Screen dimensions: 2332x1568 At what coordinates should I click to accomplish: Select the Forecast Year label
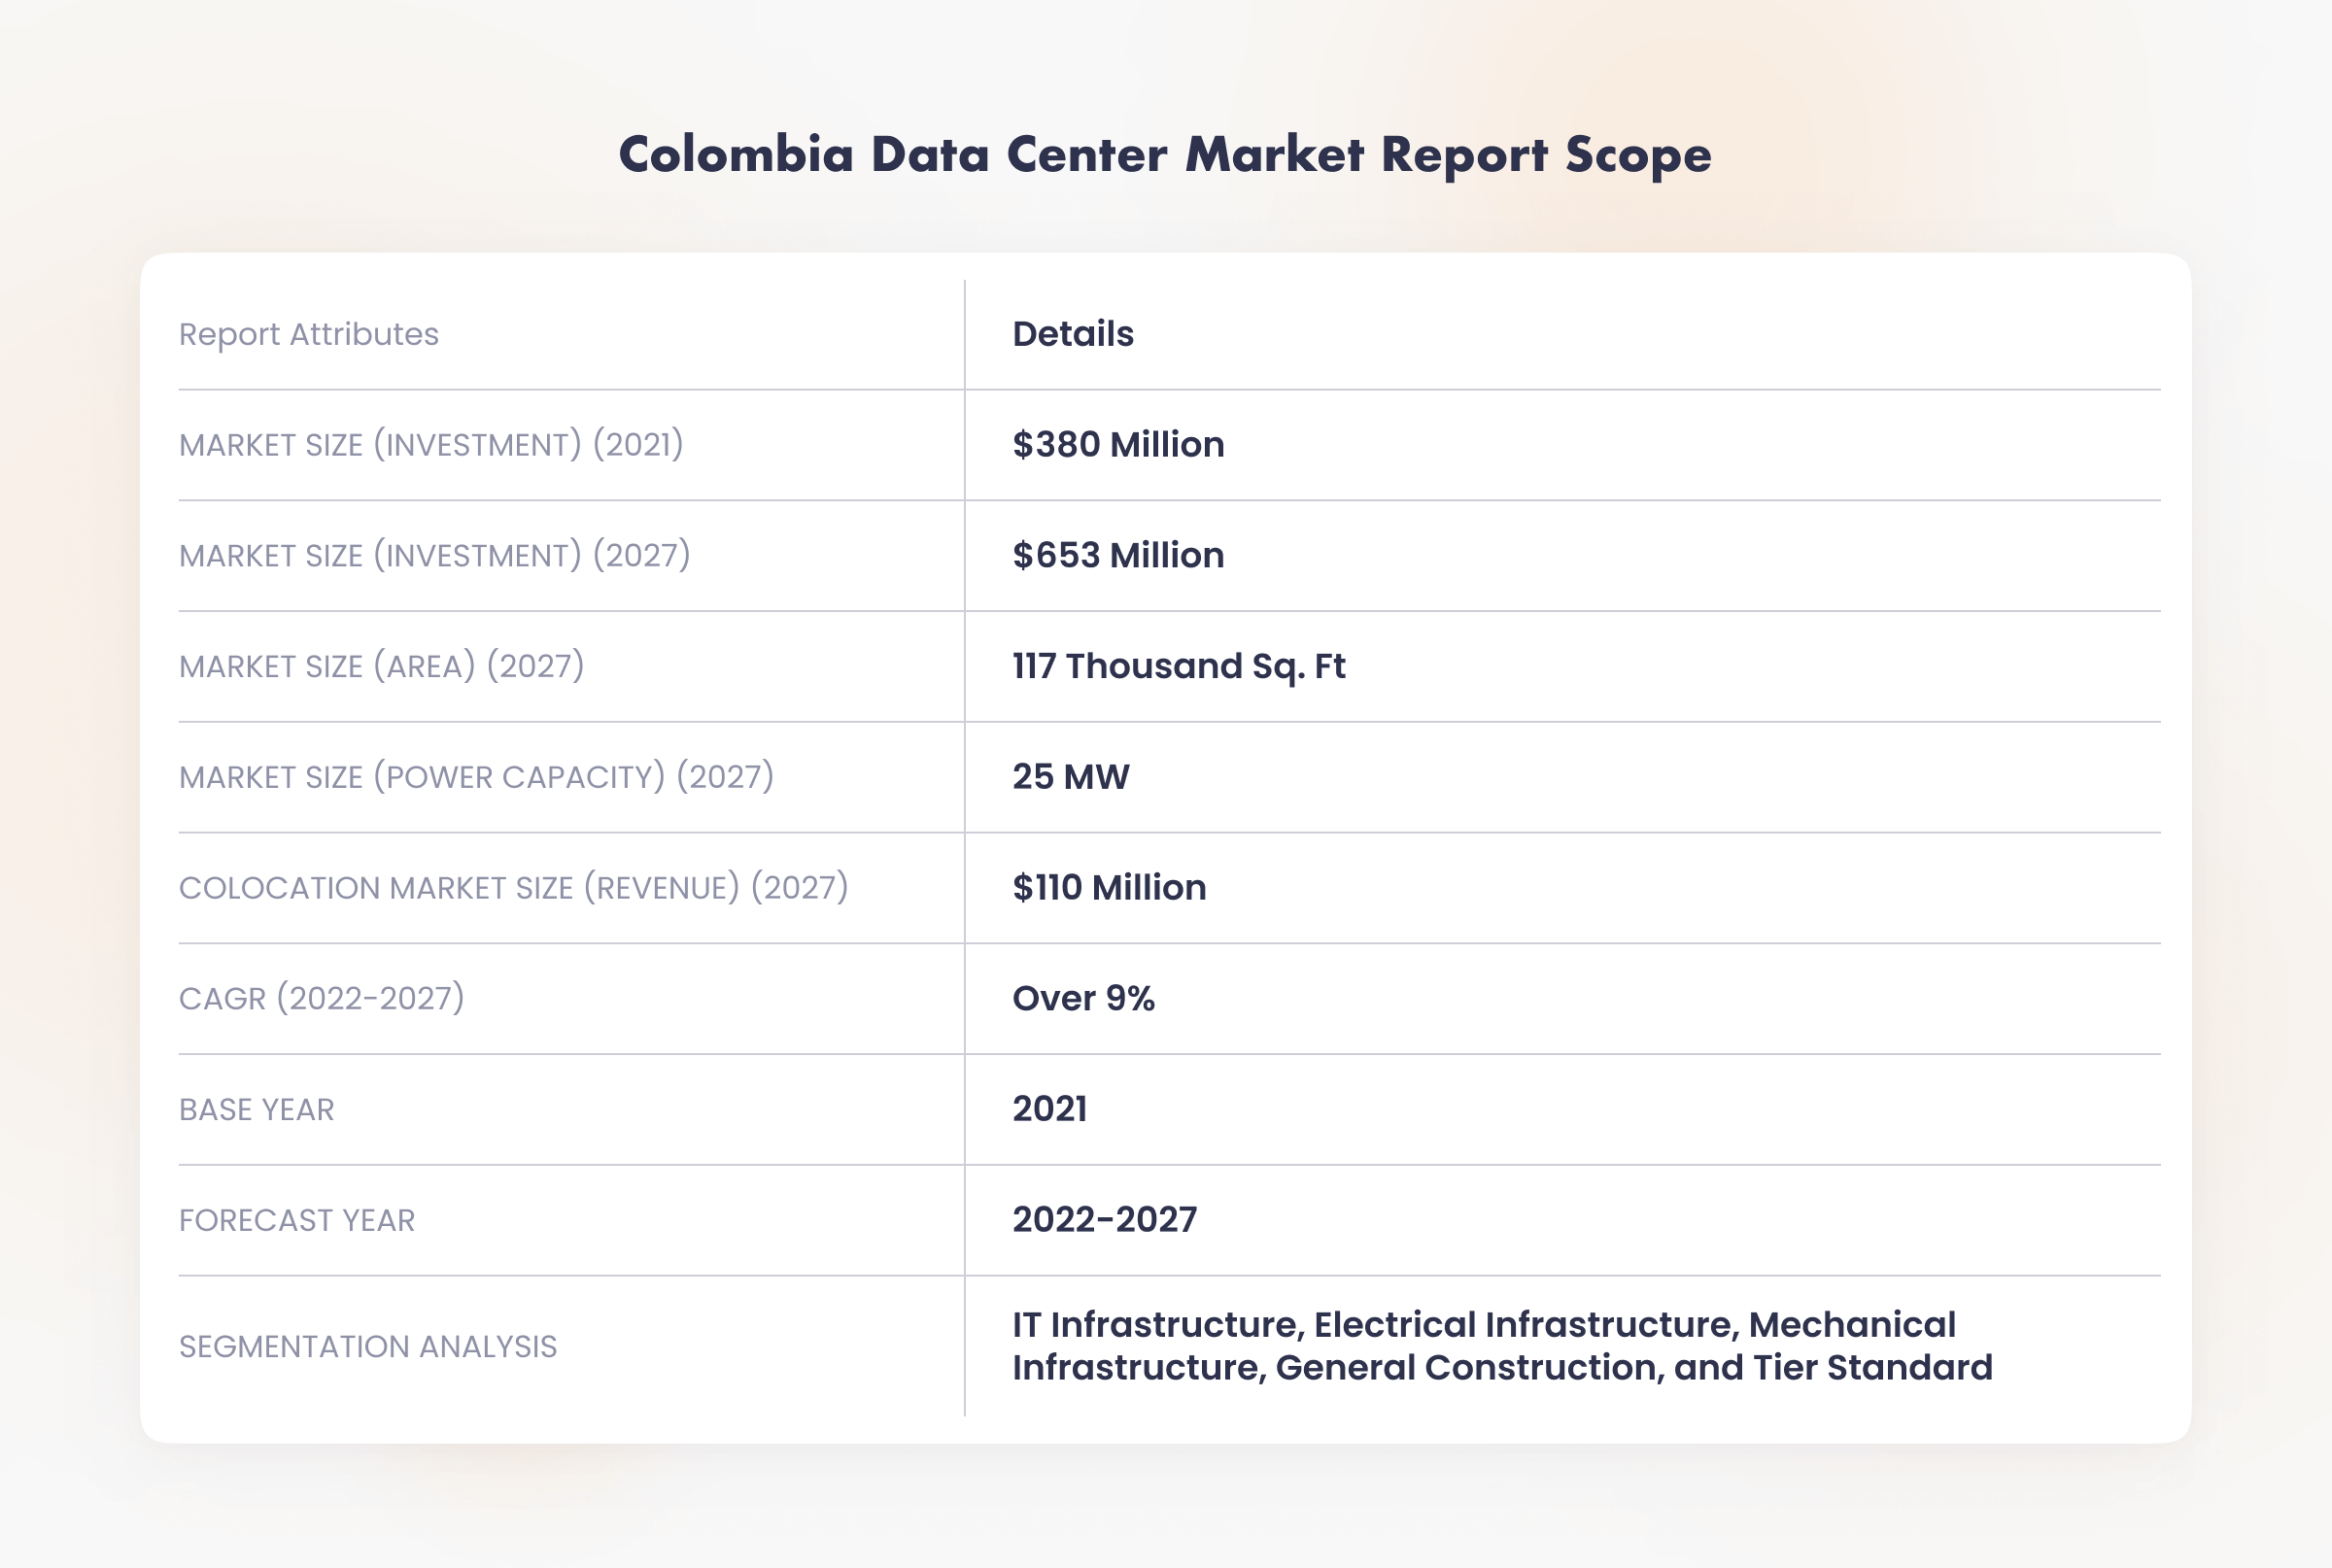point(296,1221)
